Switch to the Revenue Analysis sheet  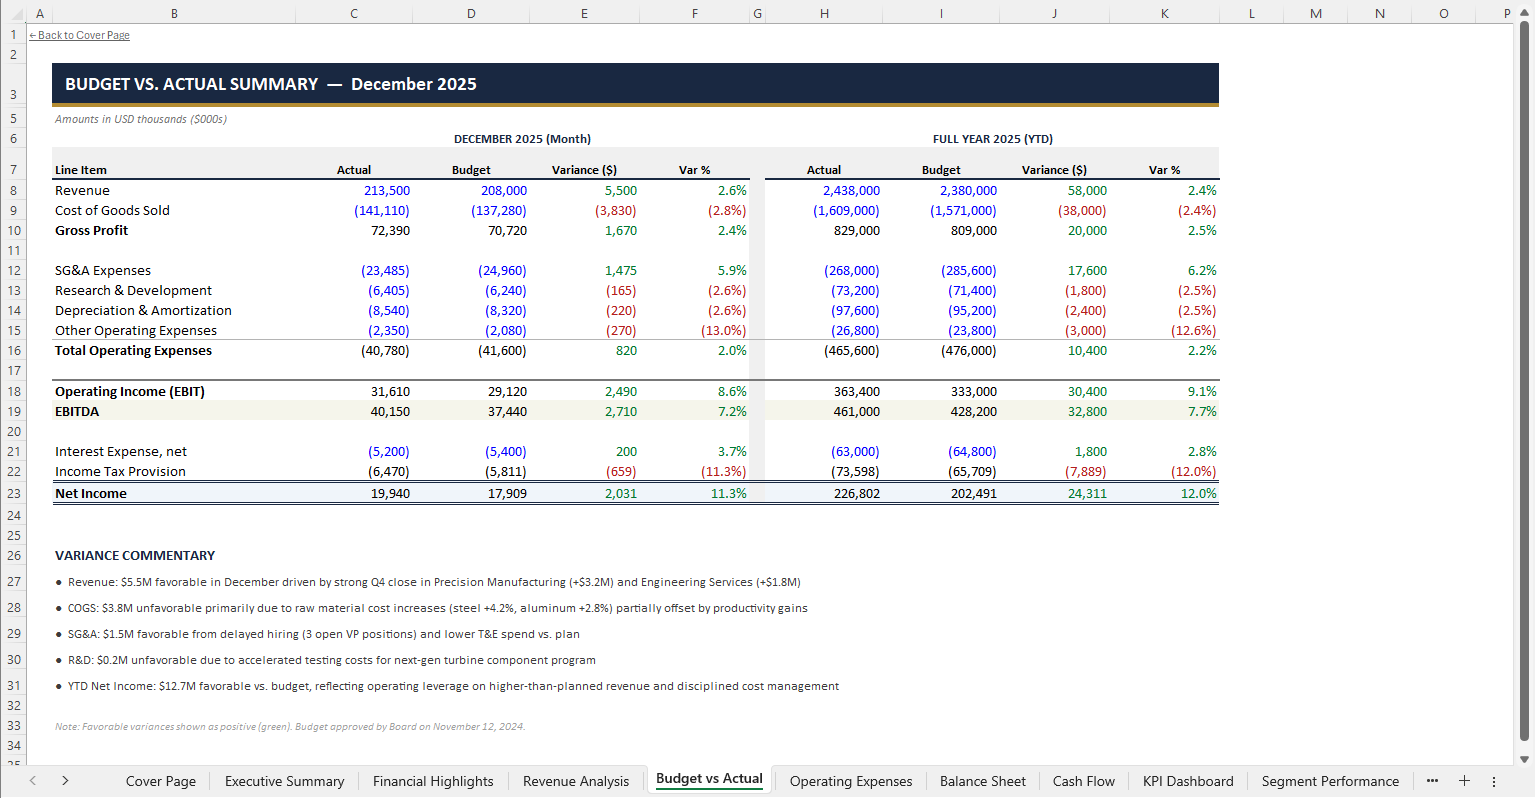click(576, 781)
